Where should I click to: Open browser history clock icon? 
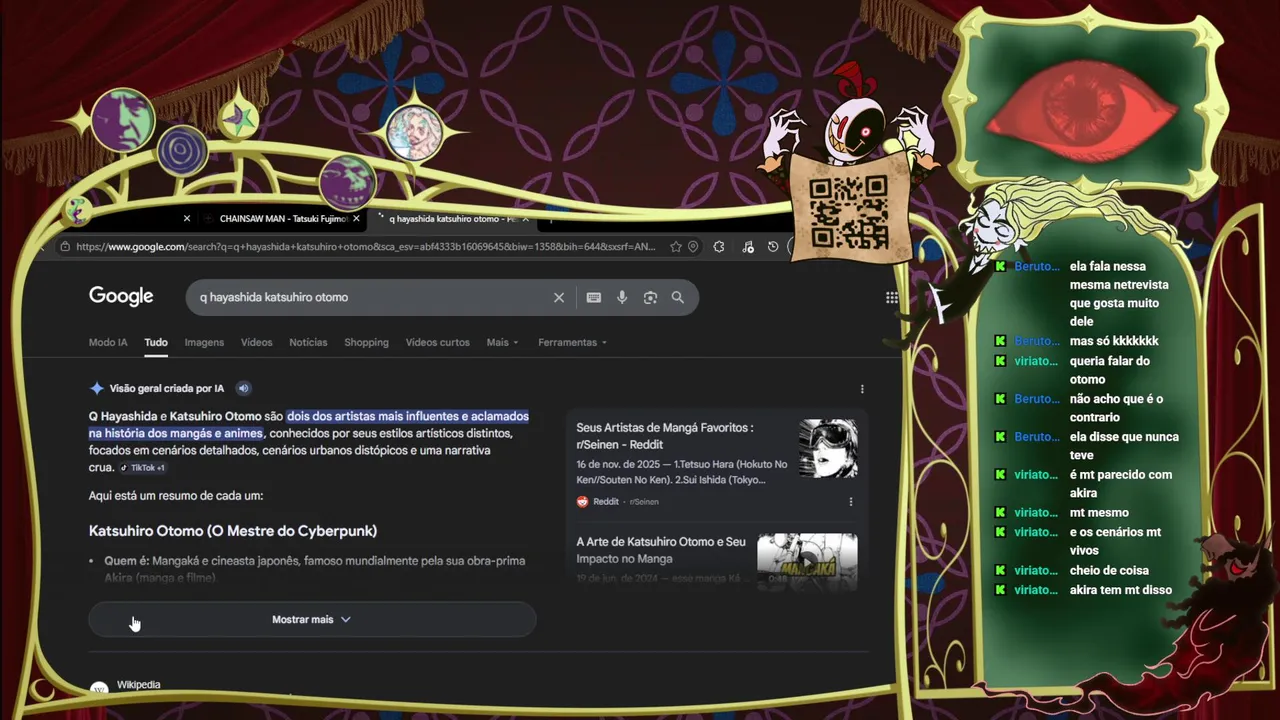(773, 246)
